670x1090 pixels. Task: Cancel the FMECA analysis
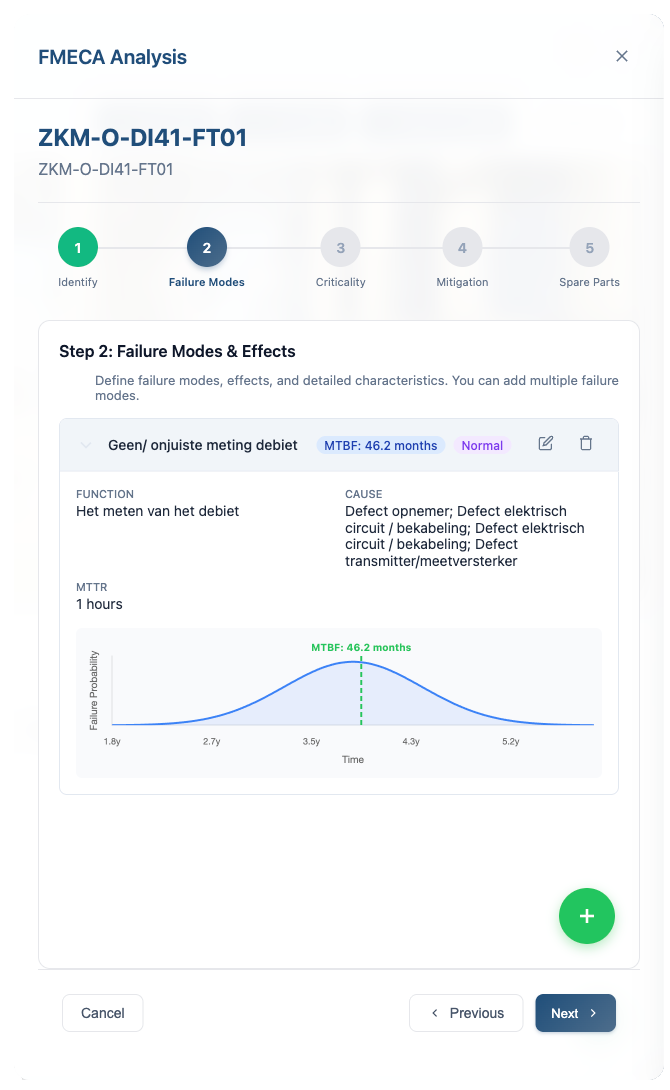(102, 1012)
